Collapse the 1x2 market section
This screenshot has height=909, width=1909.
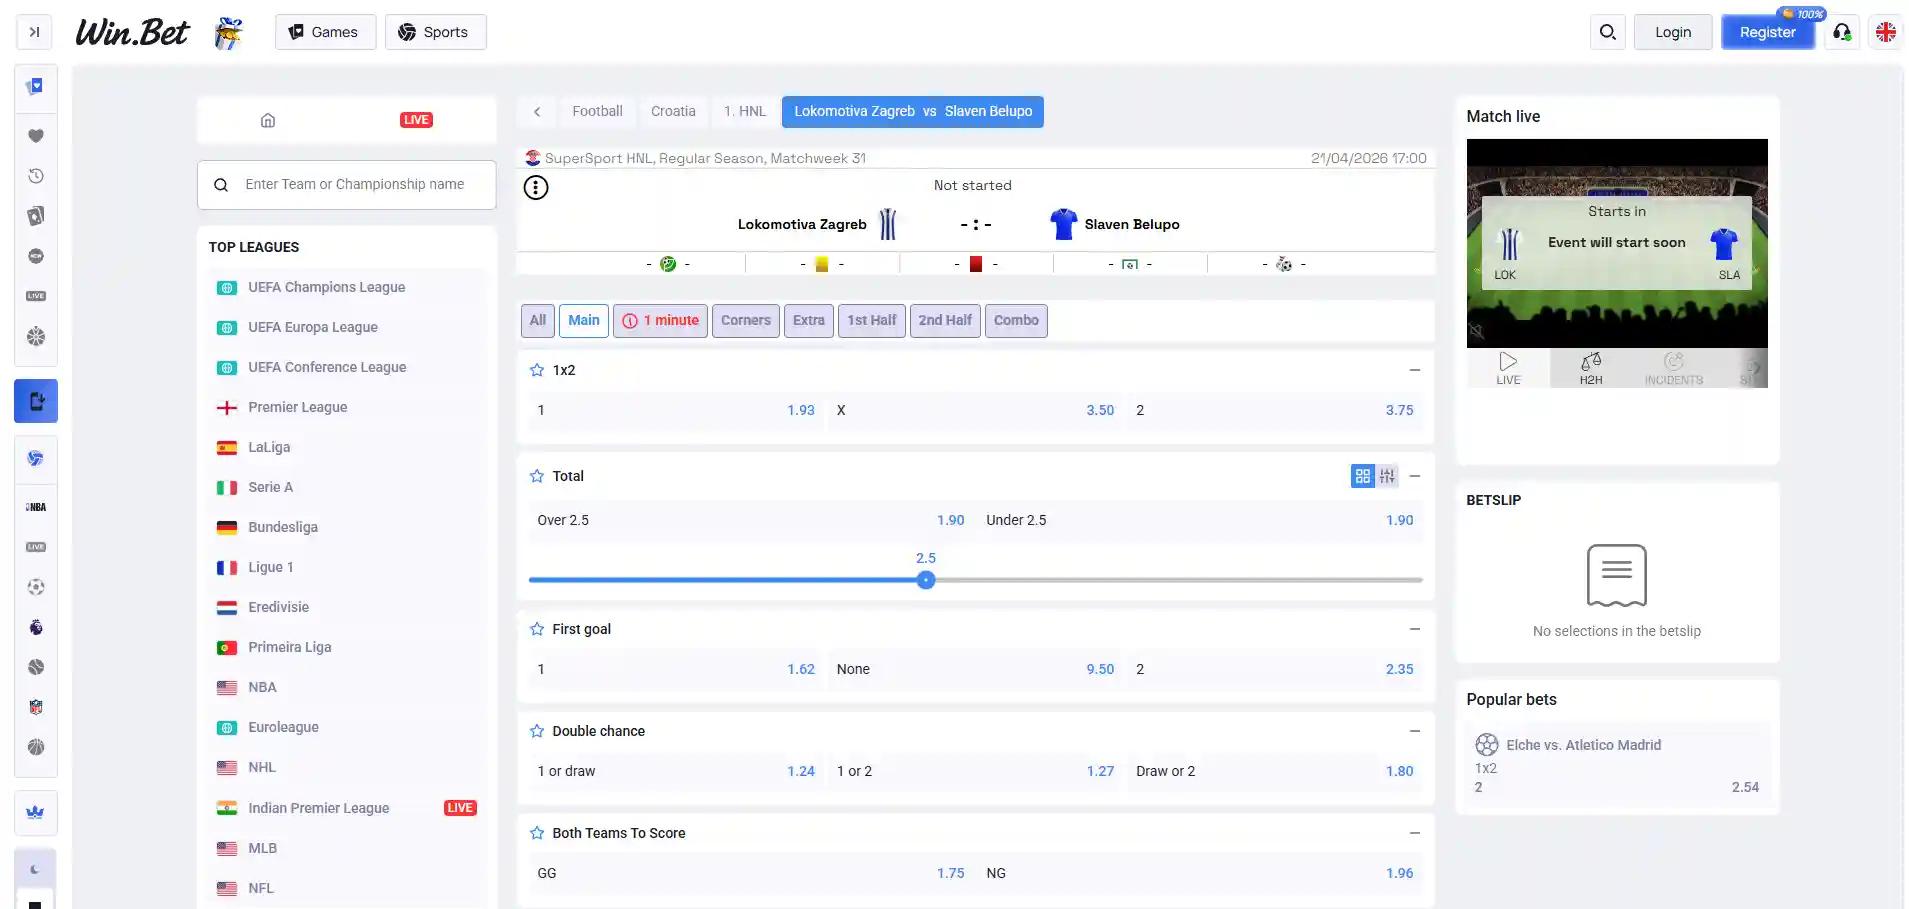tap(1415, 370)
